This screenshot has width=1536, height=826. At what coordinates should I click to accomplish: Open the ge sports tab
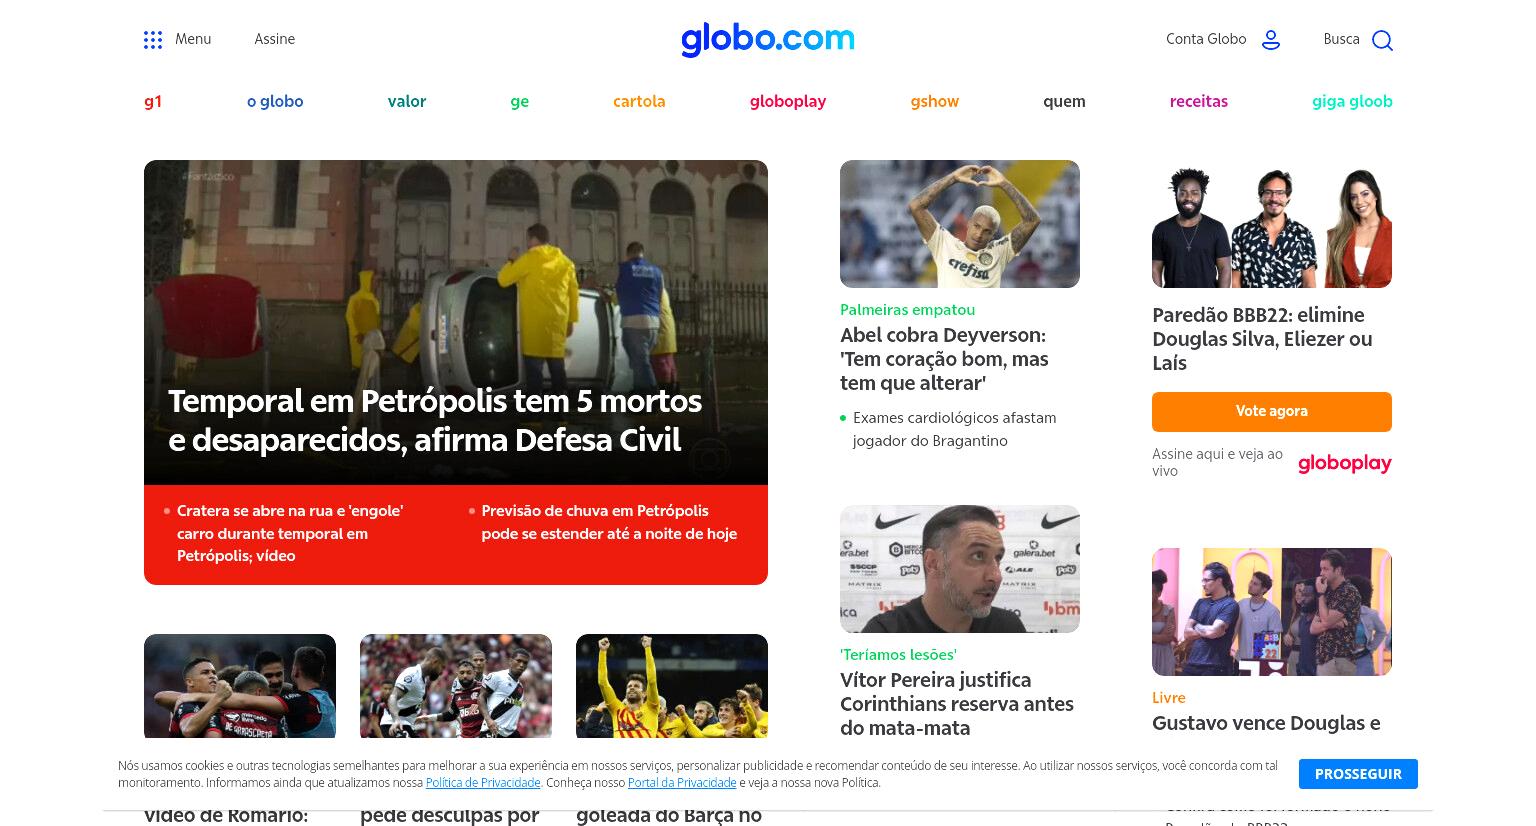click(x=520, y=101)
